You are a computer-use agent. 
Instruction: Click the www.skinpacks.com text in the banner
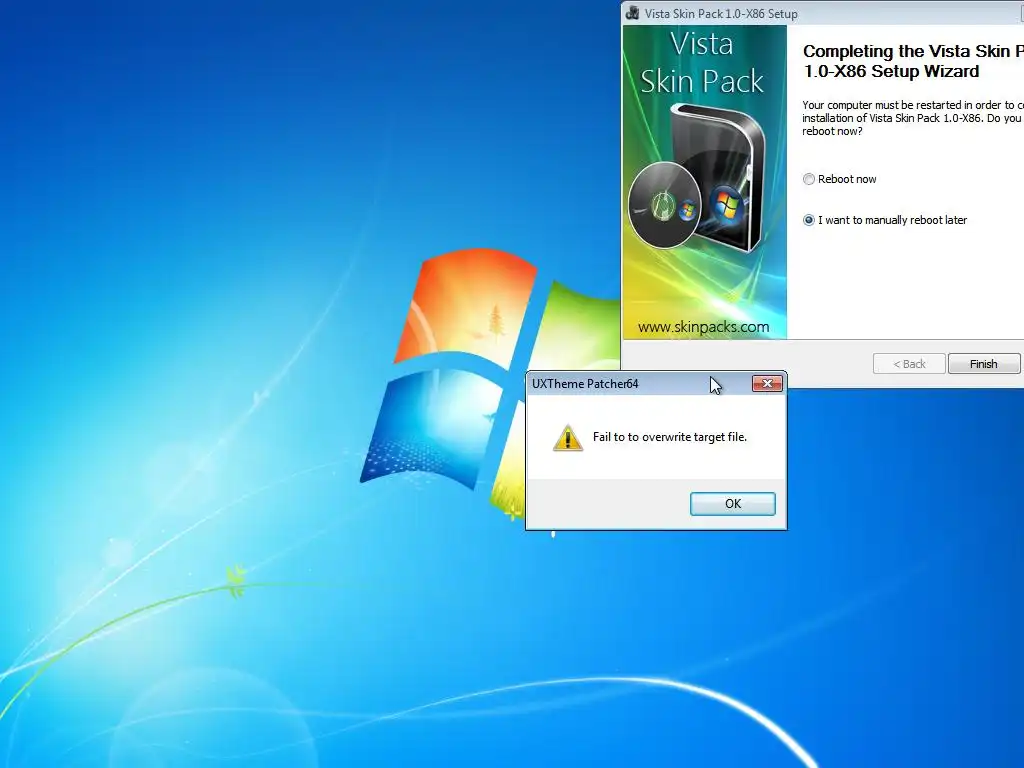703,327
